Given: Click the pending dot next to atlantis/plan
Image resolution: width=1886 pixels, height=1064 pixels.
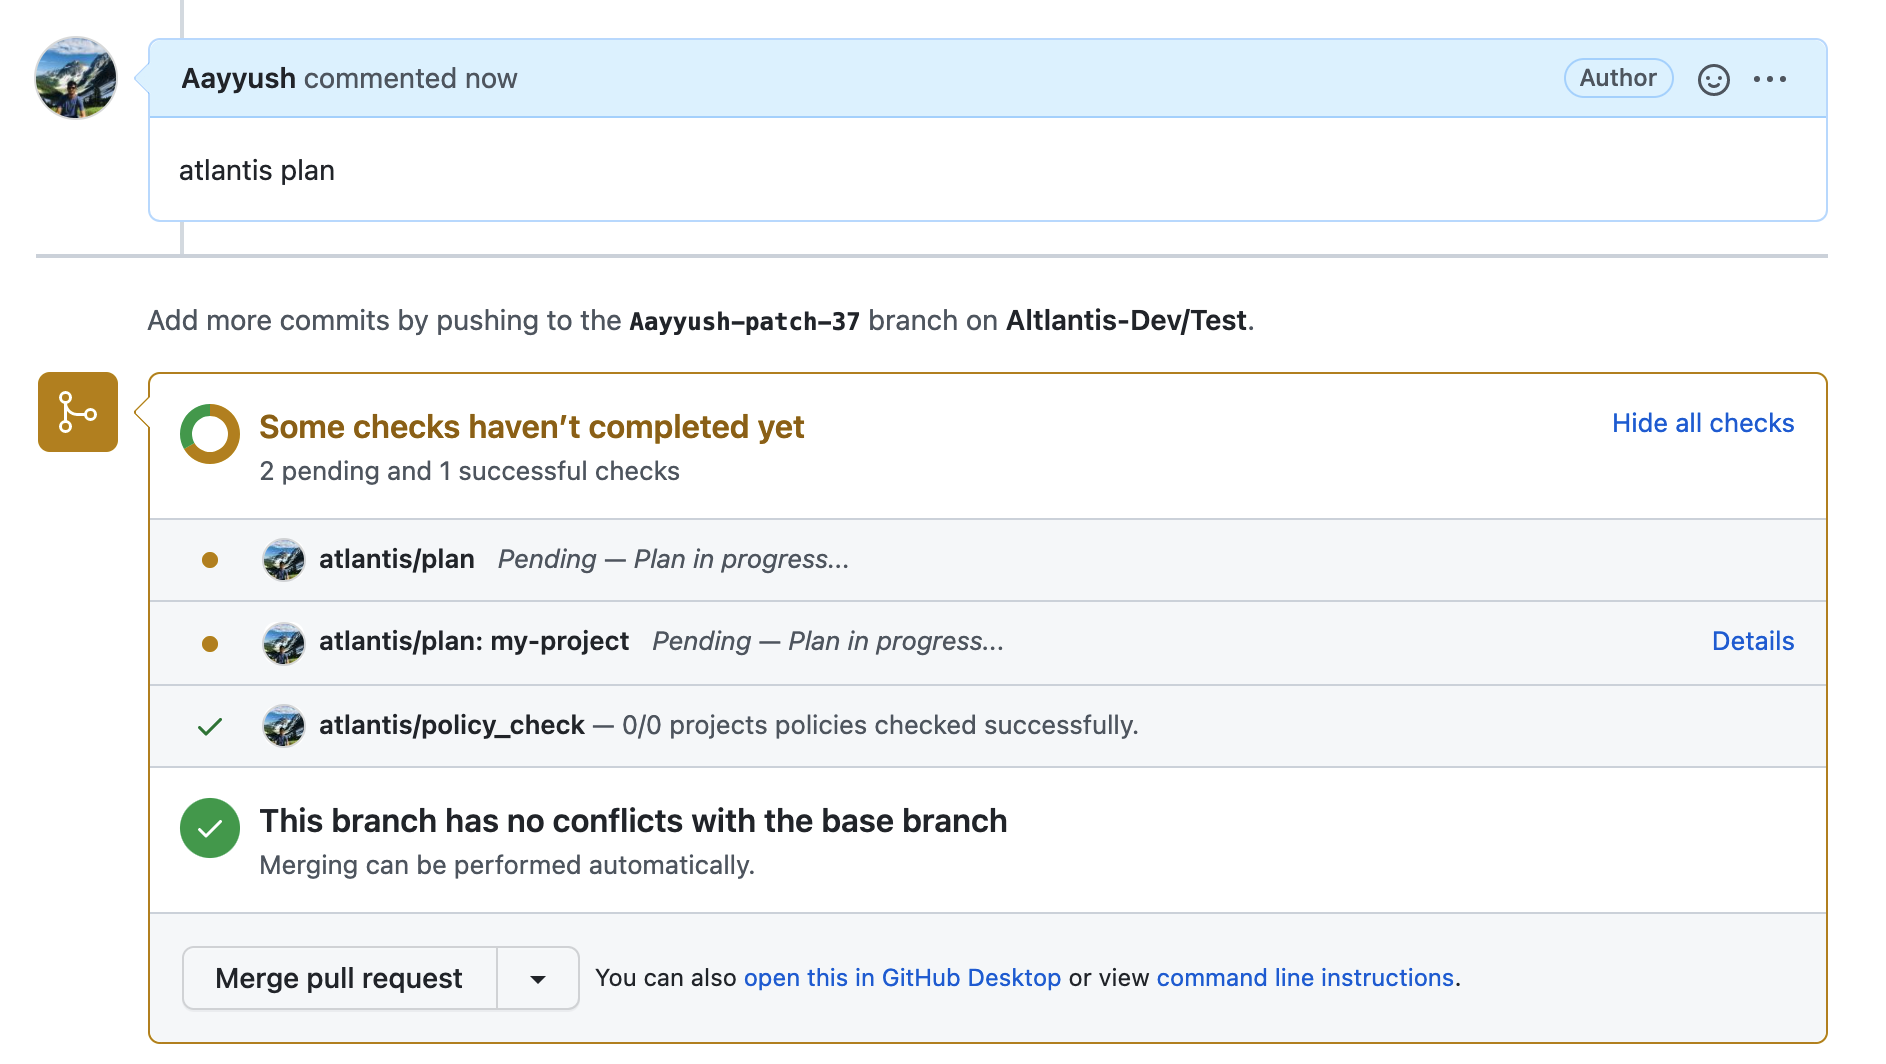Looking at the screenshot, I should (x=210, y=560).
